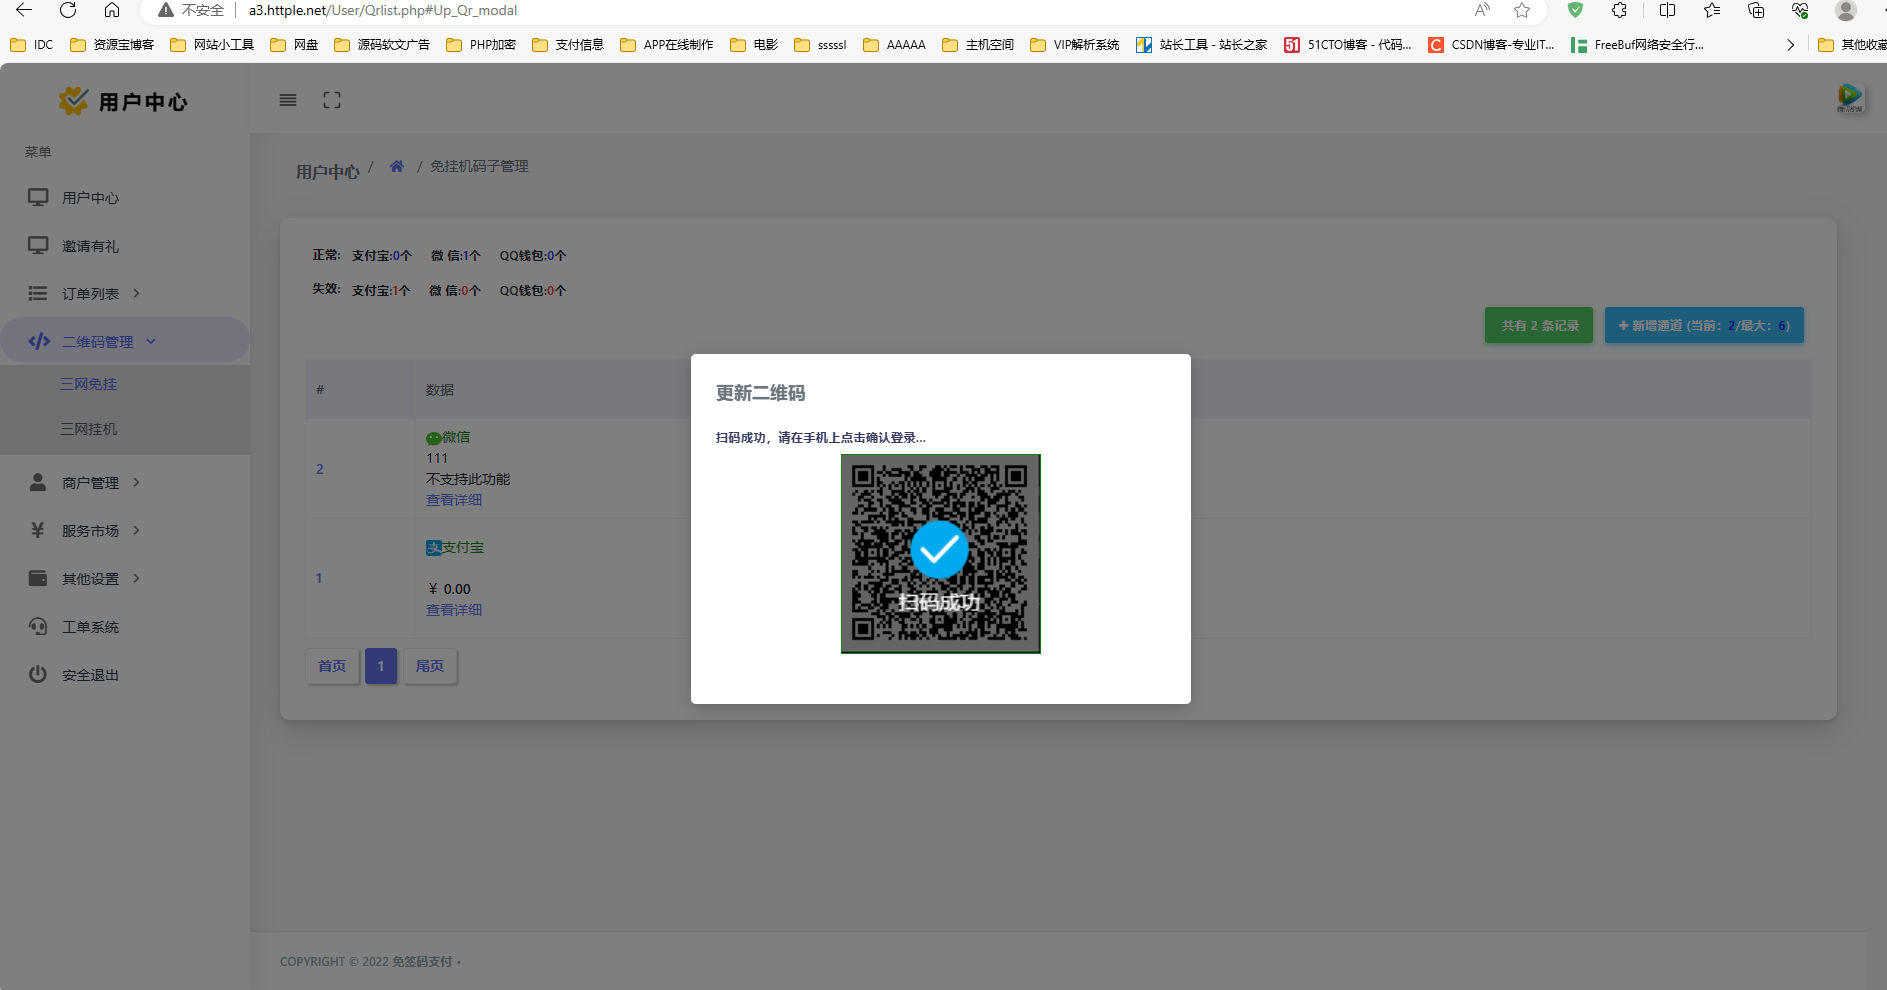Screen dimensions: 1887x990
Task: Open the 主机空间 bookmark folder
Action: 978,45
